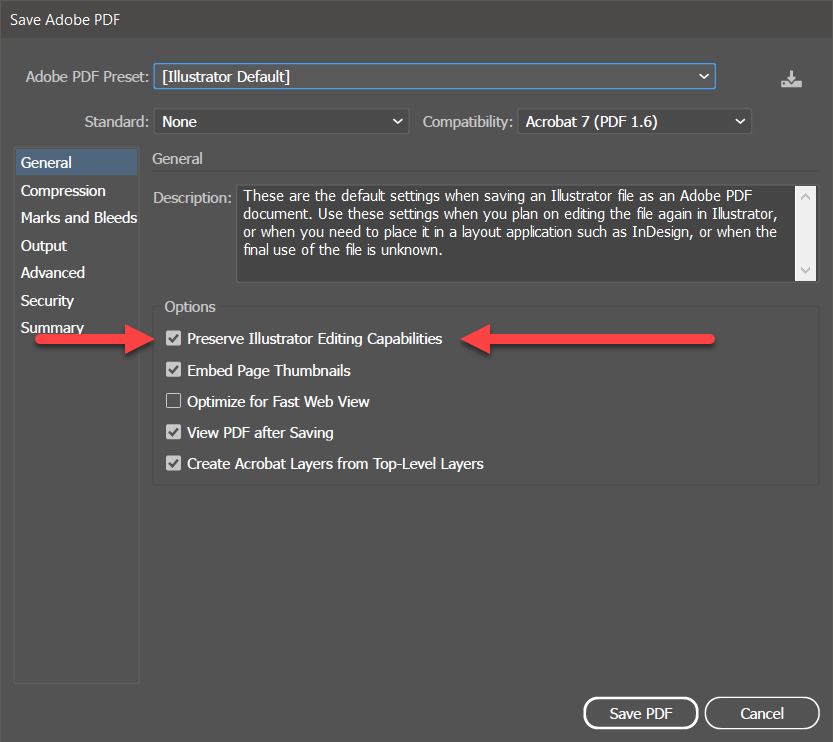Click inside the Description text box

515,233
